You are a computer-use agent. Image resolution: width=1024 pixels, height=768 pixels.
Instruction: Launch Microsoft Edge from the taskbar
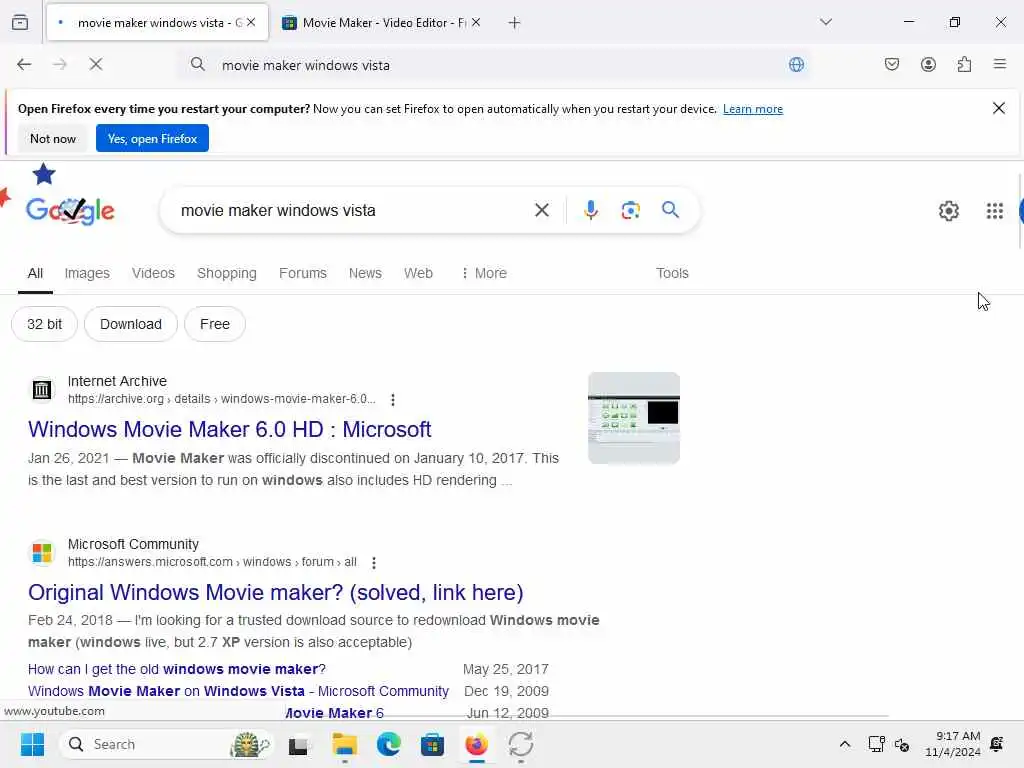click(x=389, y=744)
